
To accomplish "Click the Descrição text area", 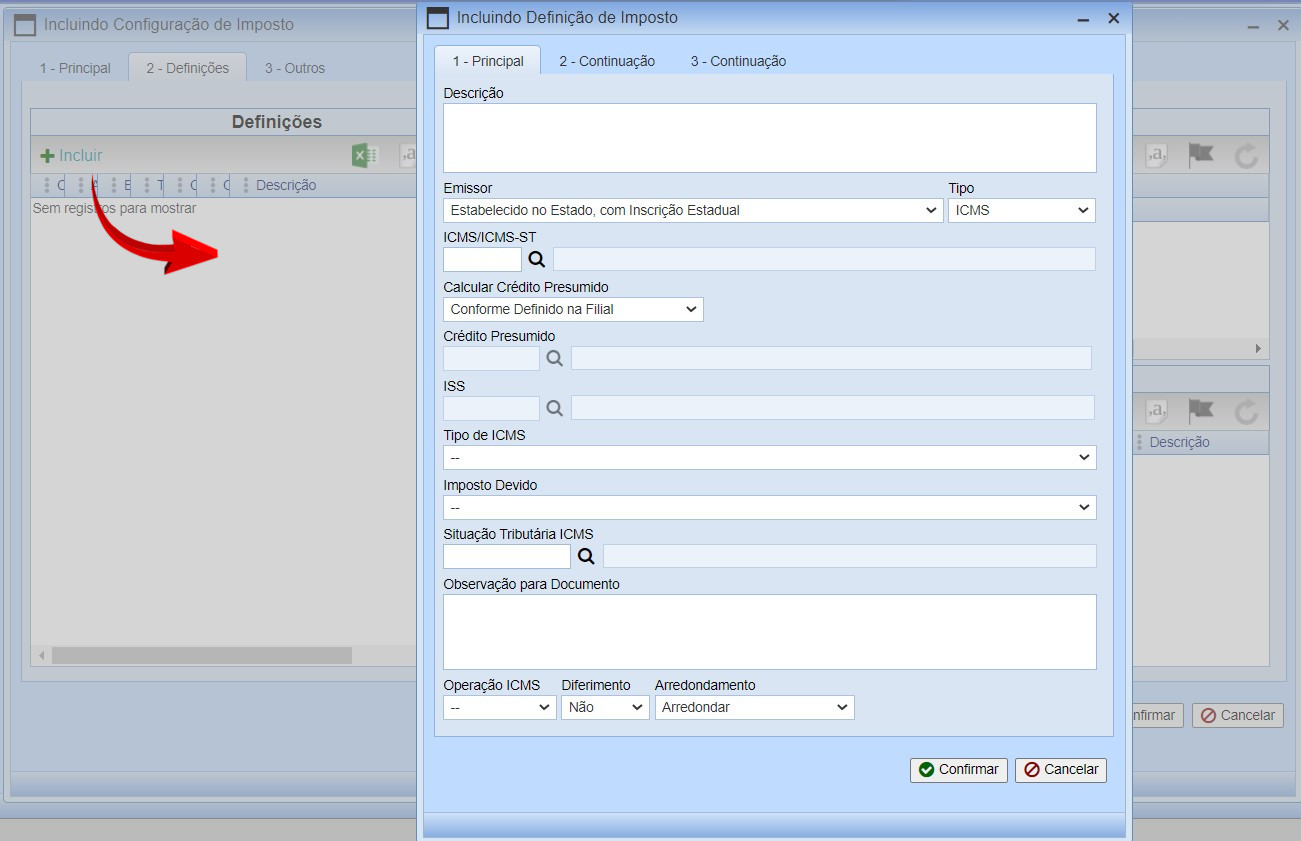I will 769,138.
